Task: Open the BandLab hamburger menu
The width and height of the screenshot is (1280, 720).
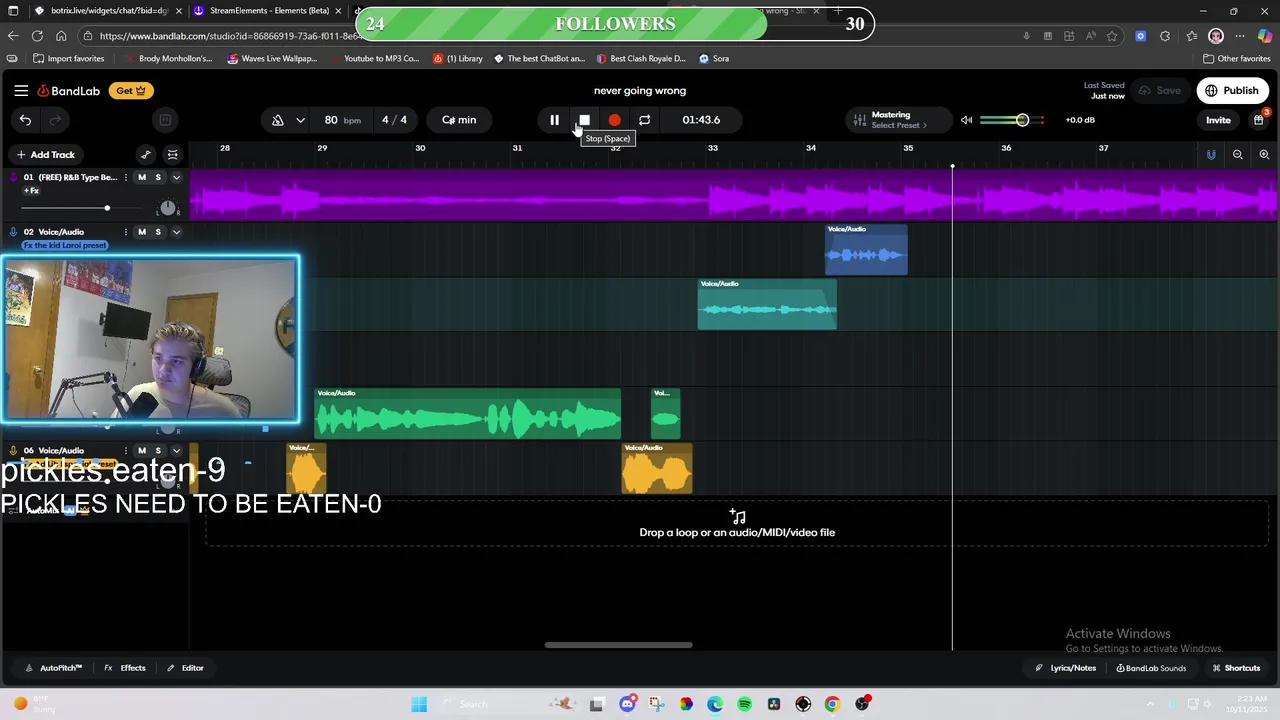Action: click(x=21, y=91)
